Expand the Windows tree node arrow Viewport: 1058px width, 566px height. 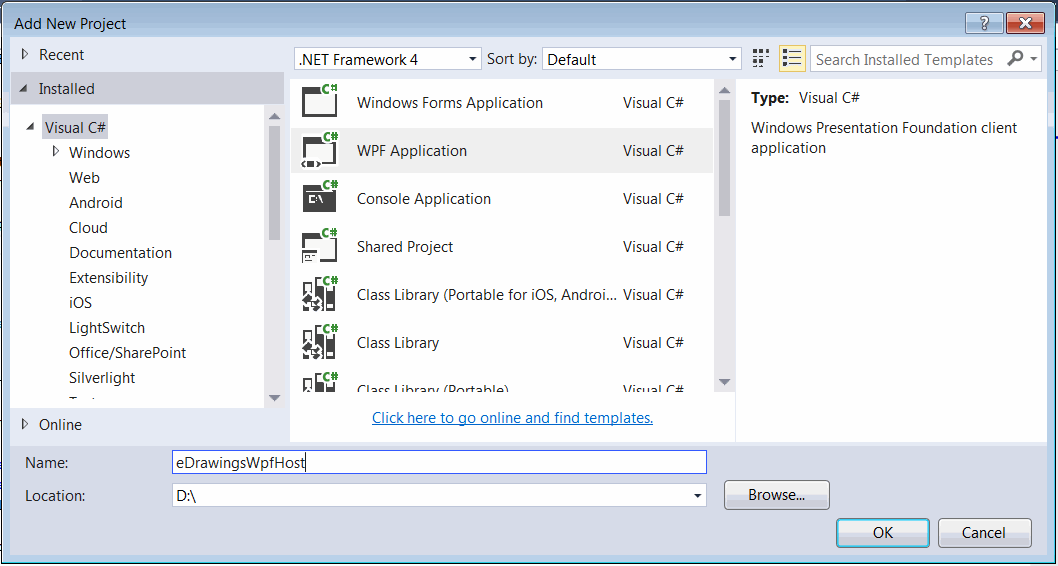point(56,152)
